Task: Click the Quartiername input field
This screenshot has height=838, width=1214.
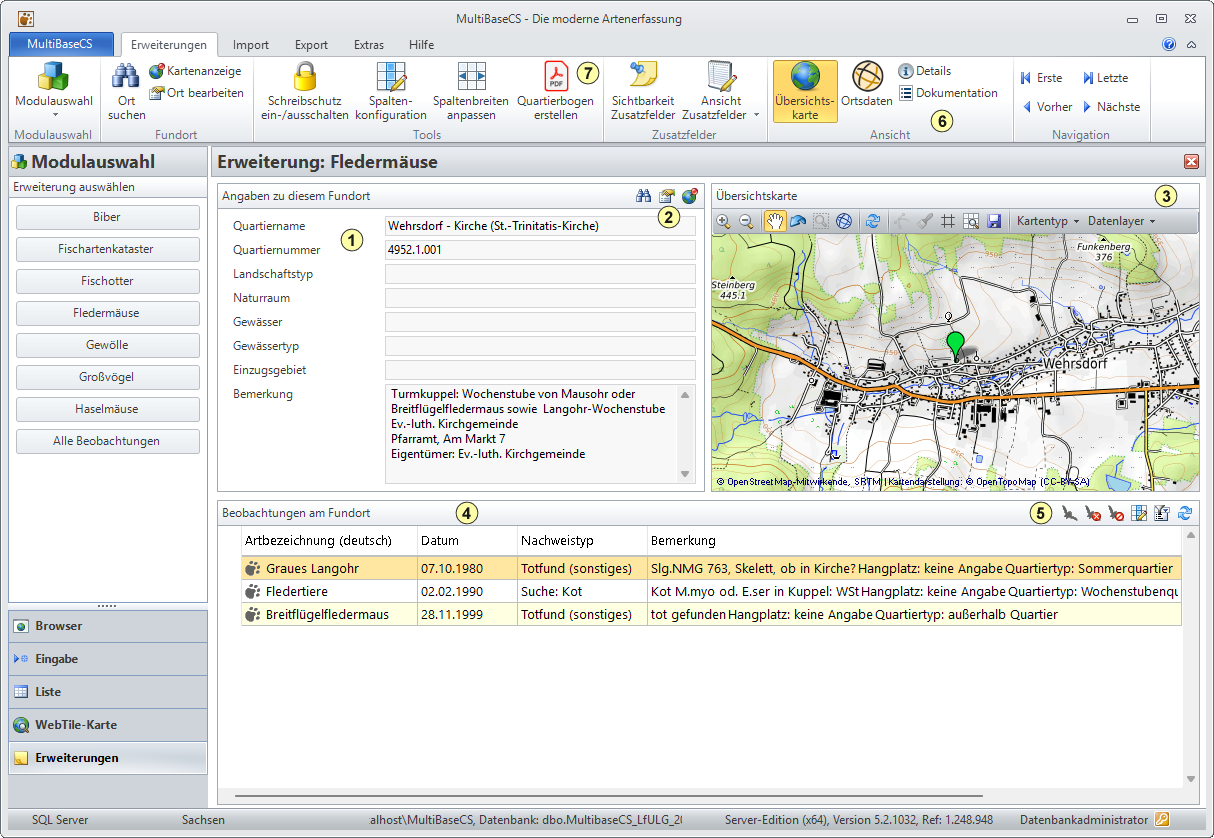Action: click(x=540, y=226)
